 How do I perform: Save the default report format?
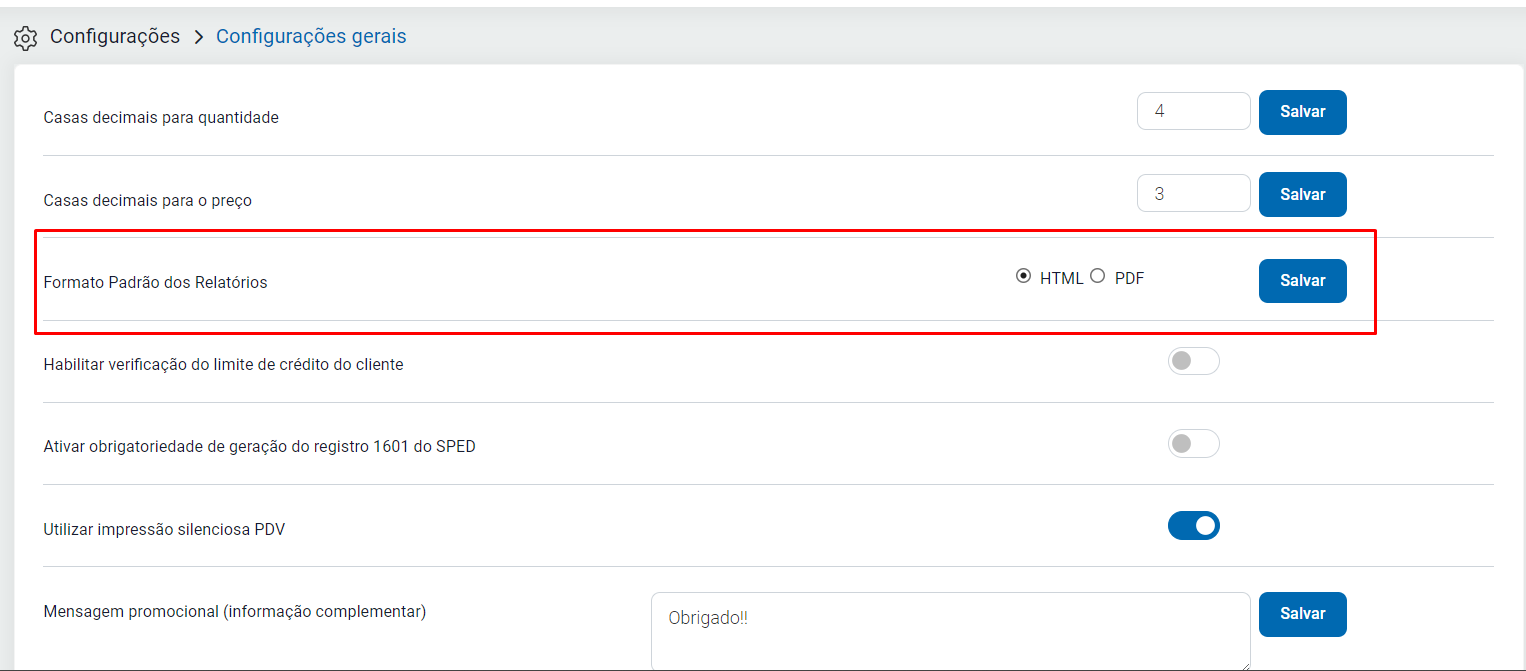click(x=1302, y=281)
